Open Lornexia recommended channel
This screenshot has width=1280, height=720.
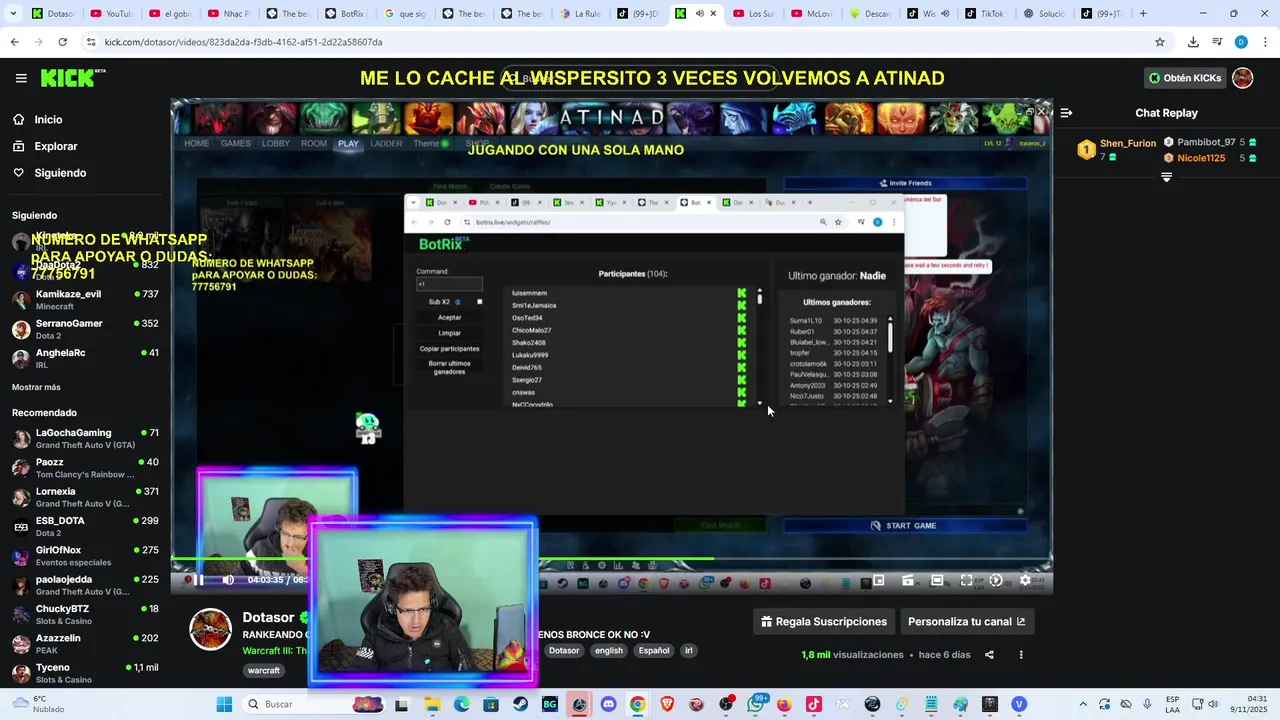coord(85,497)
